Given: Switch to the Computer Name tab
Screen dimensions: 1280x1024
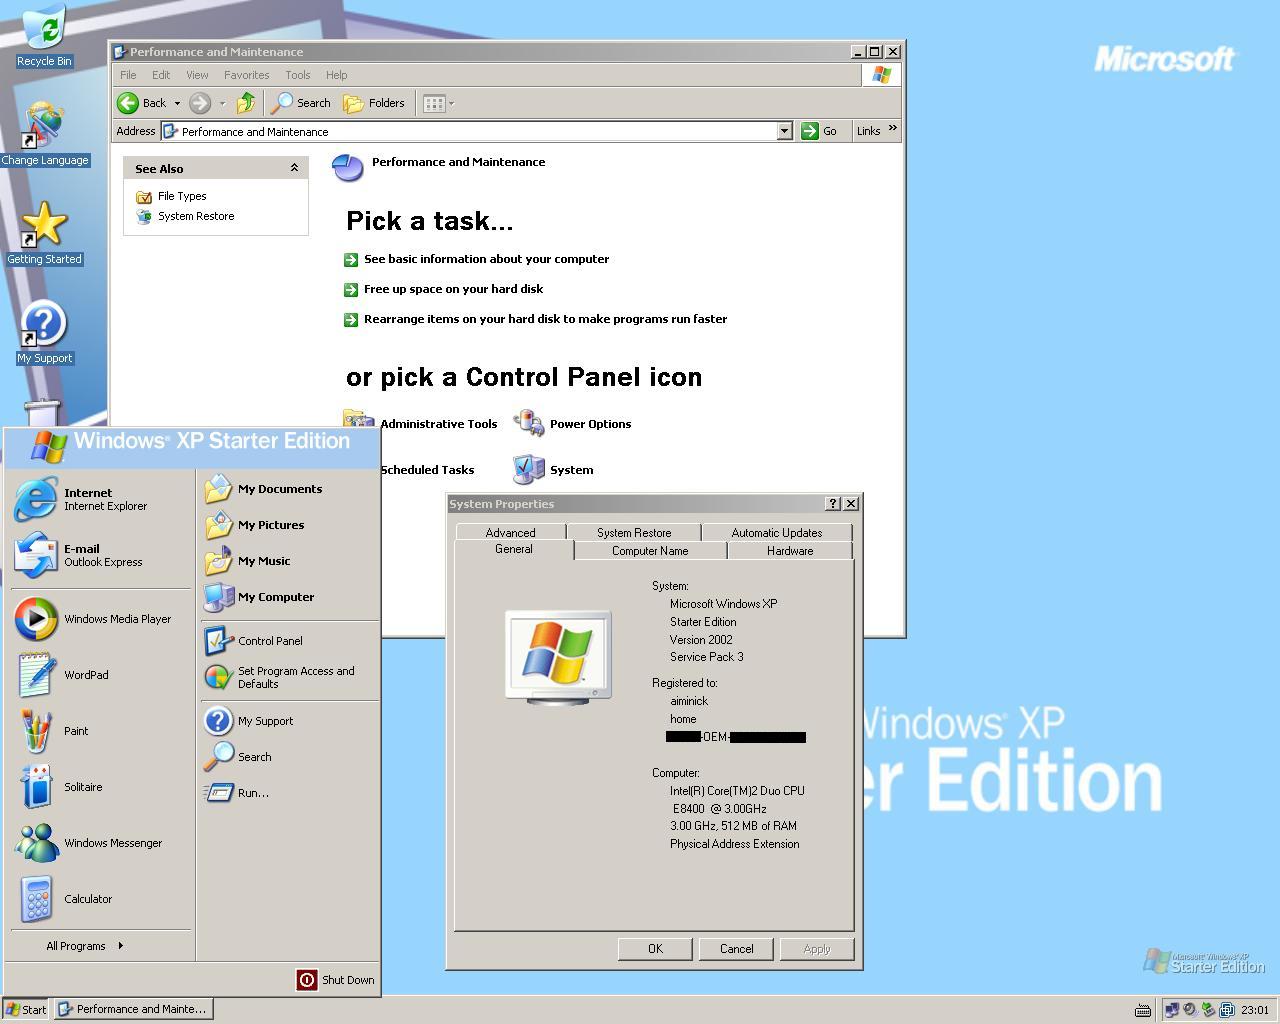Looking at the screenshot, I should (650, 551).
